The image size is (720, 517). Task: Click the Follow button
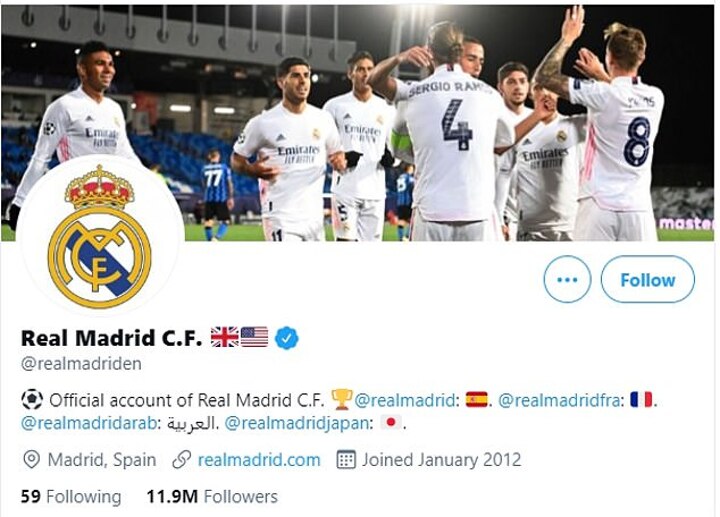pyautogui.click(x=647, y=279)
